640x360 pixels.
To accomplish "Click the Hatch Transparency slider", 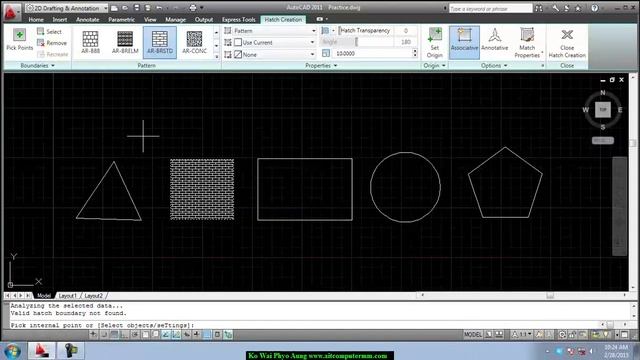I will coord(365,31).
